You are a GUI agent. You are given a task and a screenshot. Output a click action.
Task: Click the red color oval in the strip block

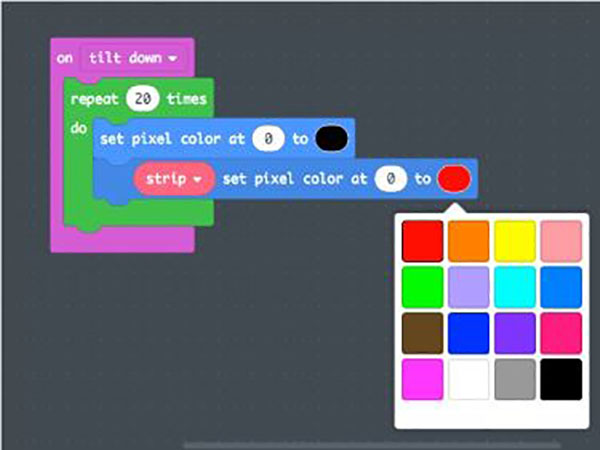tap(454, 178)
